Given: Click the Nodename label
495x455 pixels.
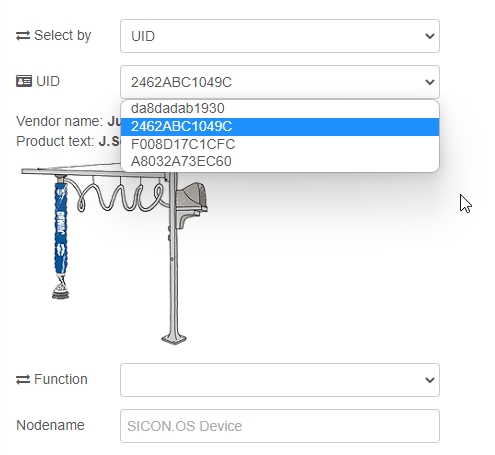Looking at the screenshot, I should 50,425.
